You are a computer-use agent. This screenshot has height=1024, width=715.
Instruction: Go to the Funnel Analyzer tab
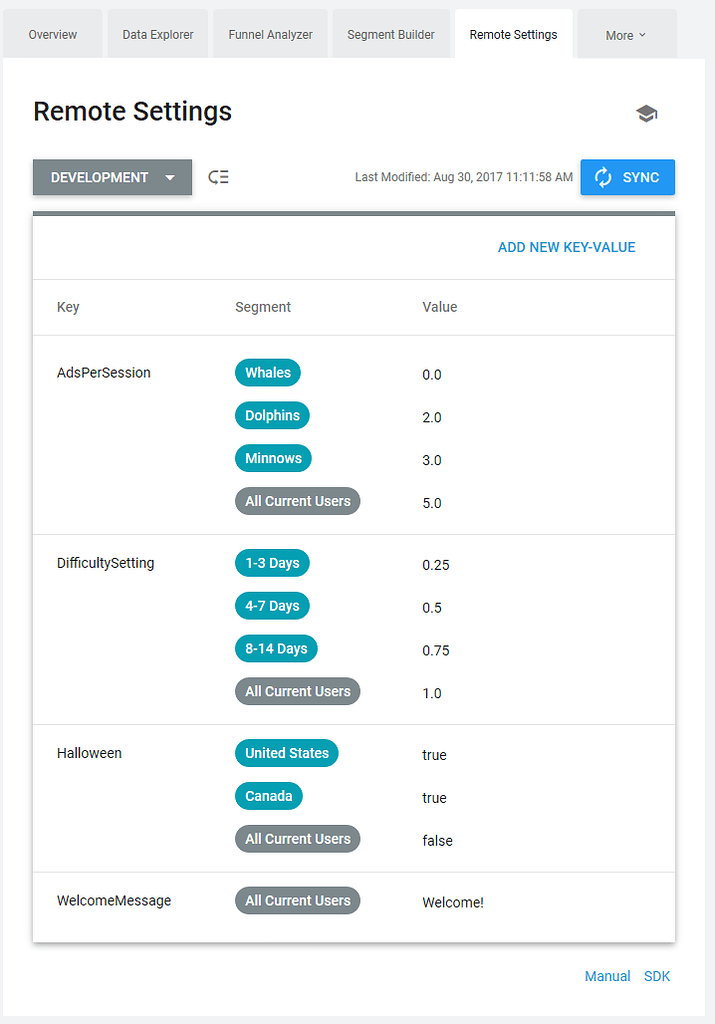pos(269,33)
